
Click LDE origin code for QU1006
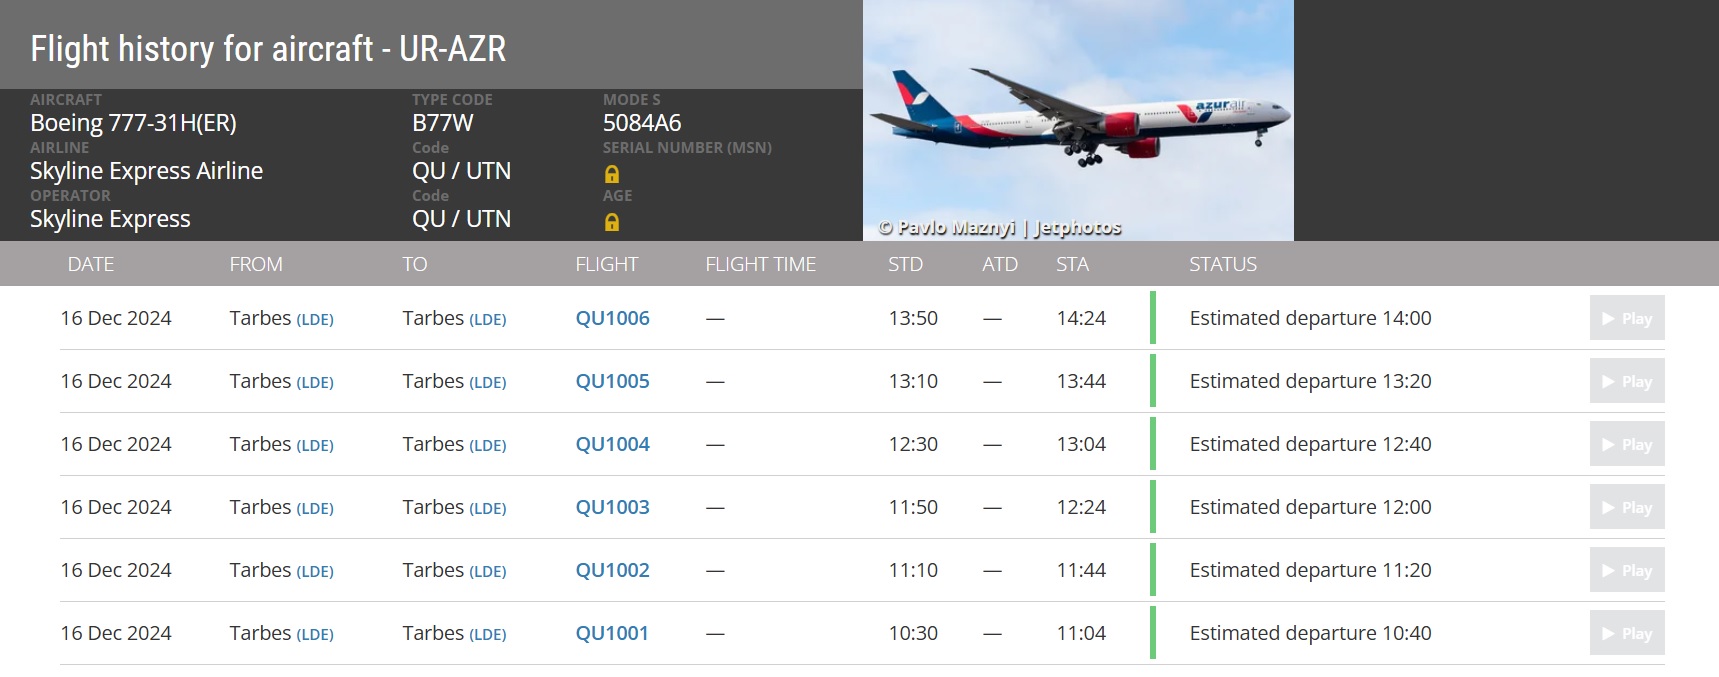(x=315, y=320)
